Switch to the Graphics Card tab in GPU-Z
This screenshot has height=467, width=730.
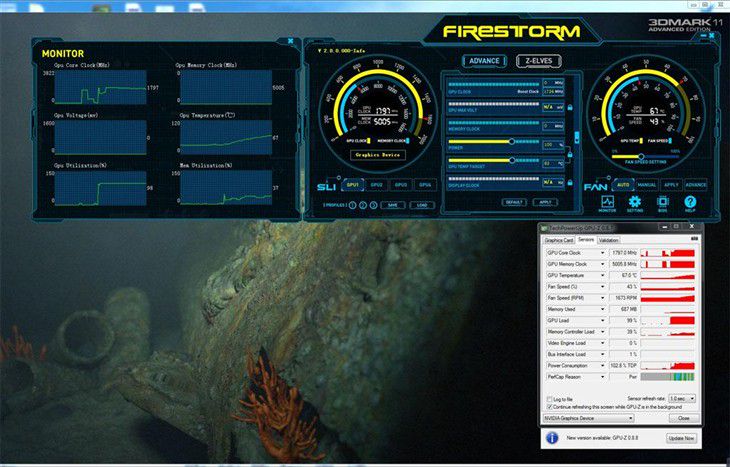coord(559,240)
